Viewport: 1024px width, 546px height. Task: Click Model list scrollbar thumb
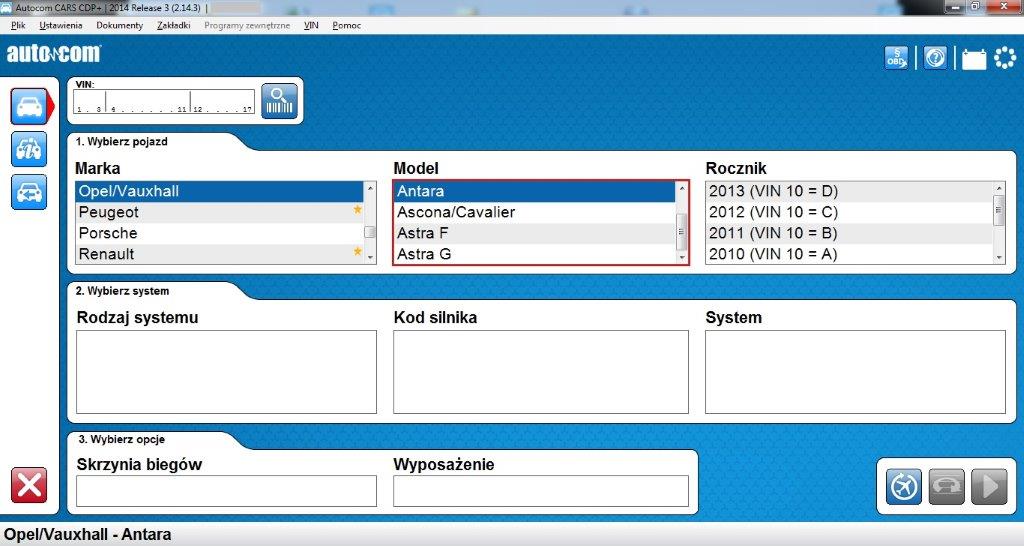point(682,232)
